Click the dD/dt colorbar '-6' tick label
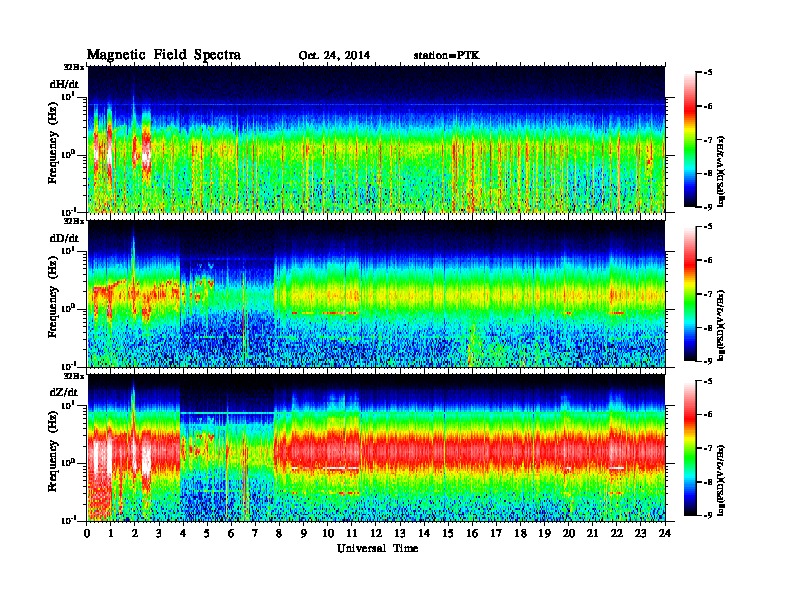Viewport: 792px width, 612px height. [708, 261]
